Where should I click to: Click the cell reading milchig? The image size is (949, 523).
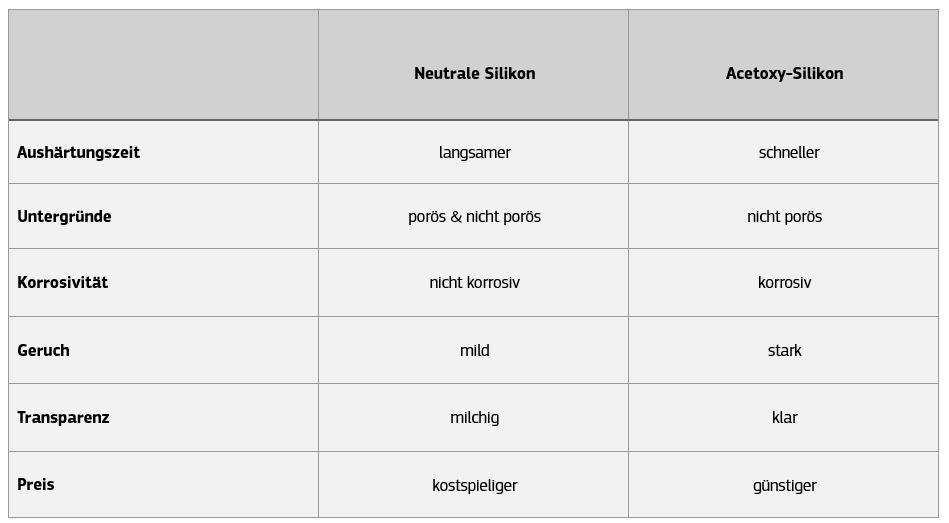point(474,418)
